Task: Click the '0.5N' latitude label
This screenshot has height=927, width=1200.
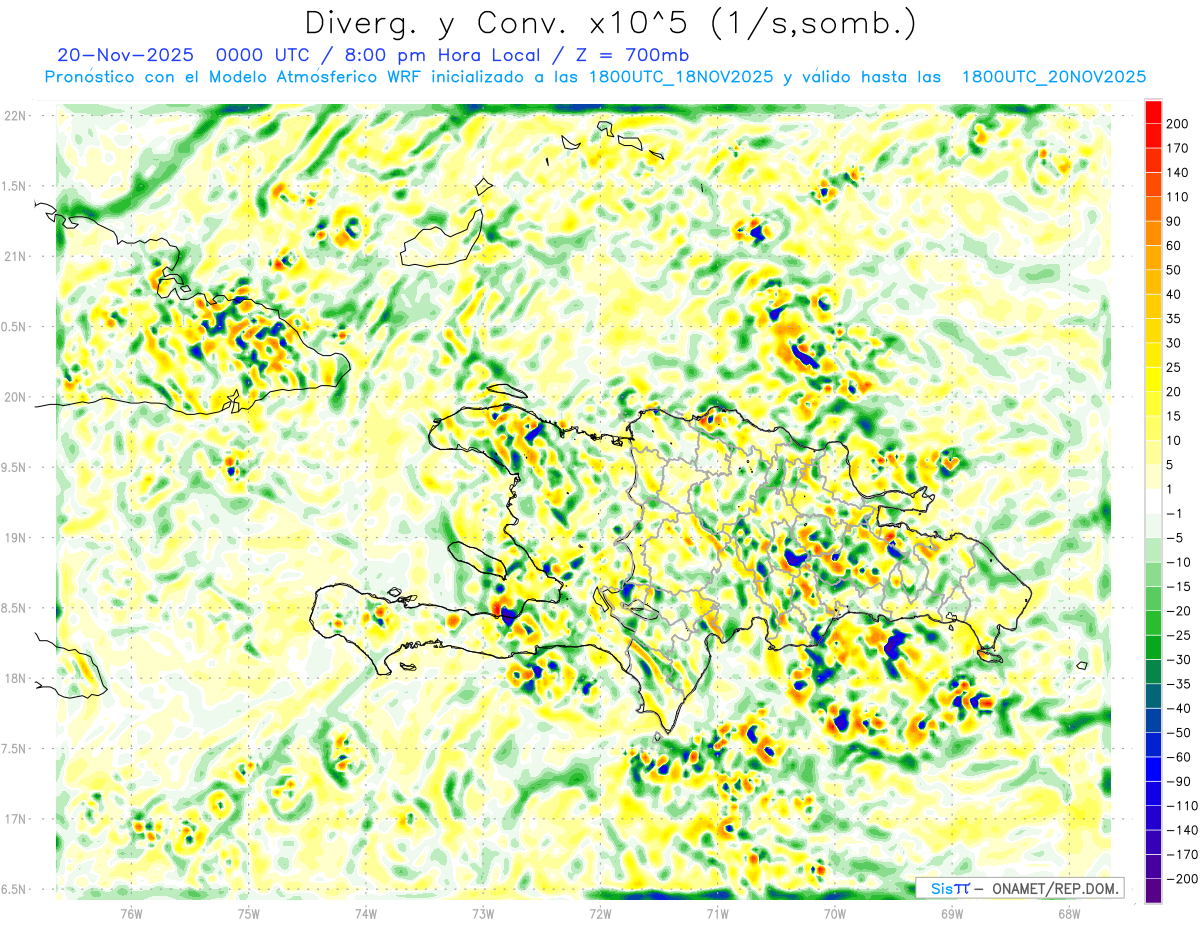Action: (x=15, y=327)
